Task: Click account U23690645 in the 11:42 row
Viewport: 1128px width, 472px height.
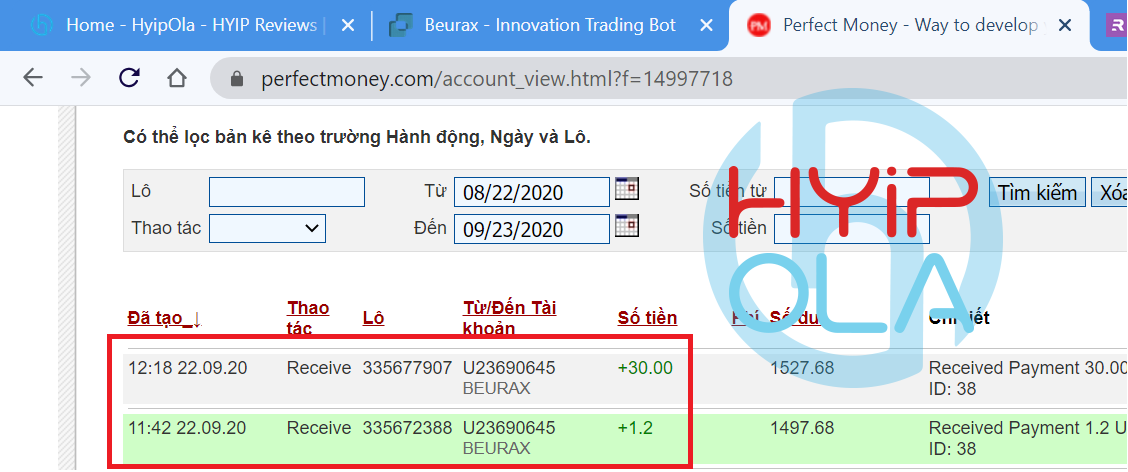Action: click(509, 428)
